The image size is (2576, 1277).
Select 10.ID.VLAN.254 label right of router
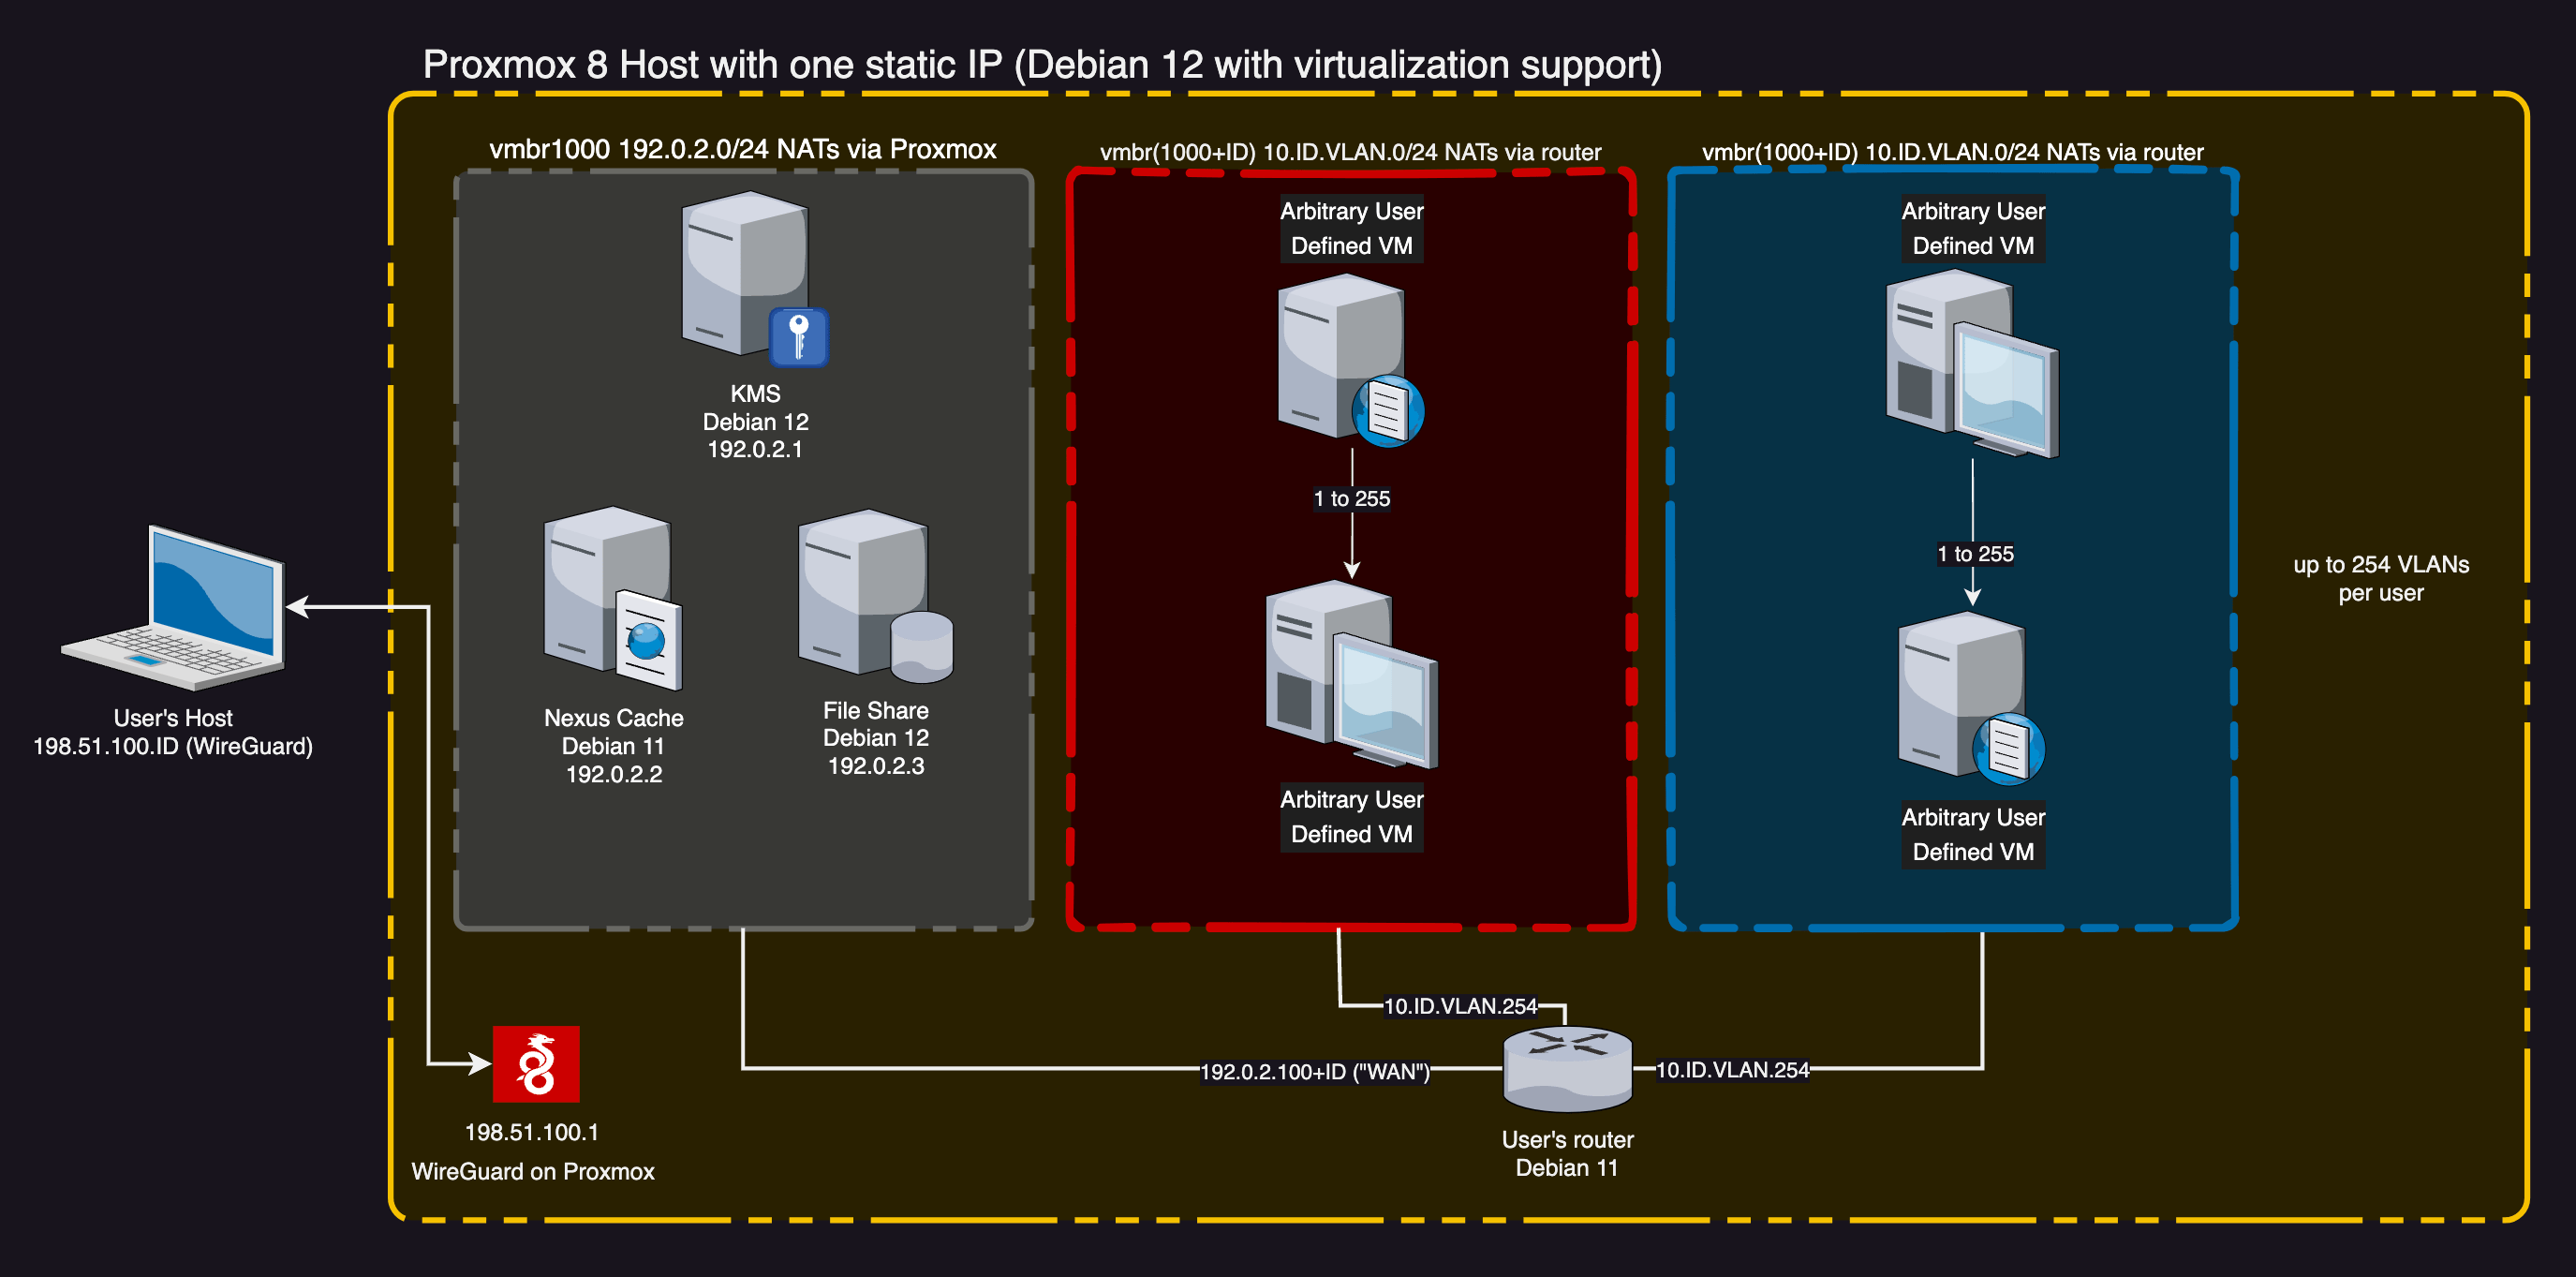[1732, 1070]
